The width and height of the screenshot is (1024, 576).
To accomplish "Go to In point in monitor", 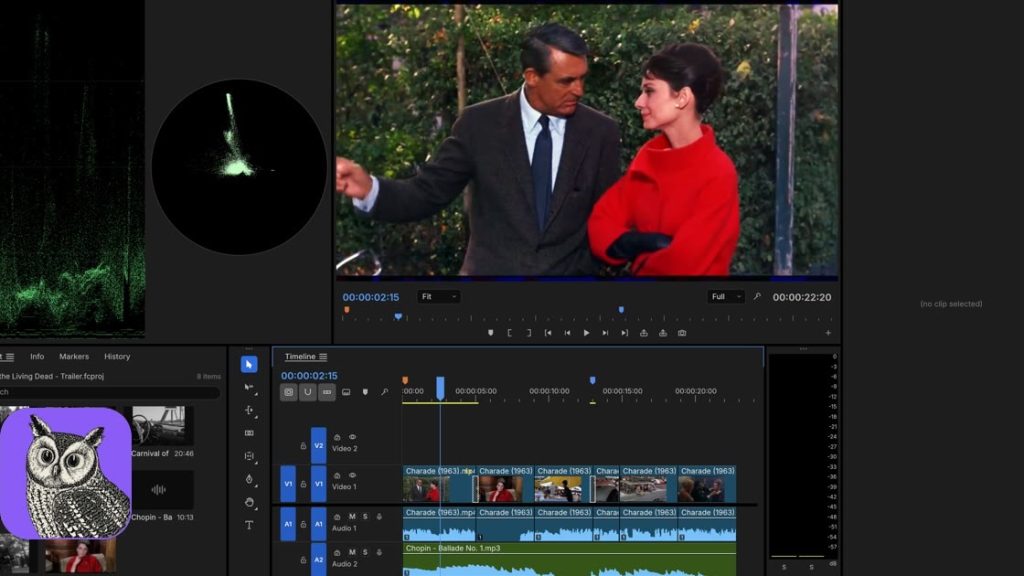I will (x=548, y=333).
